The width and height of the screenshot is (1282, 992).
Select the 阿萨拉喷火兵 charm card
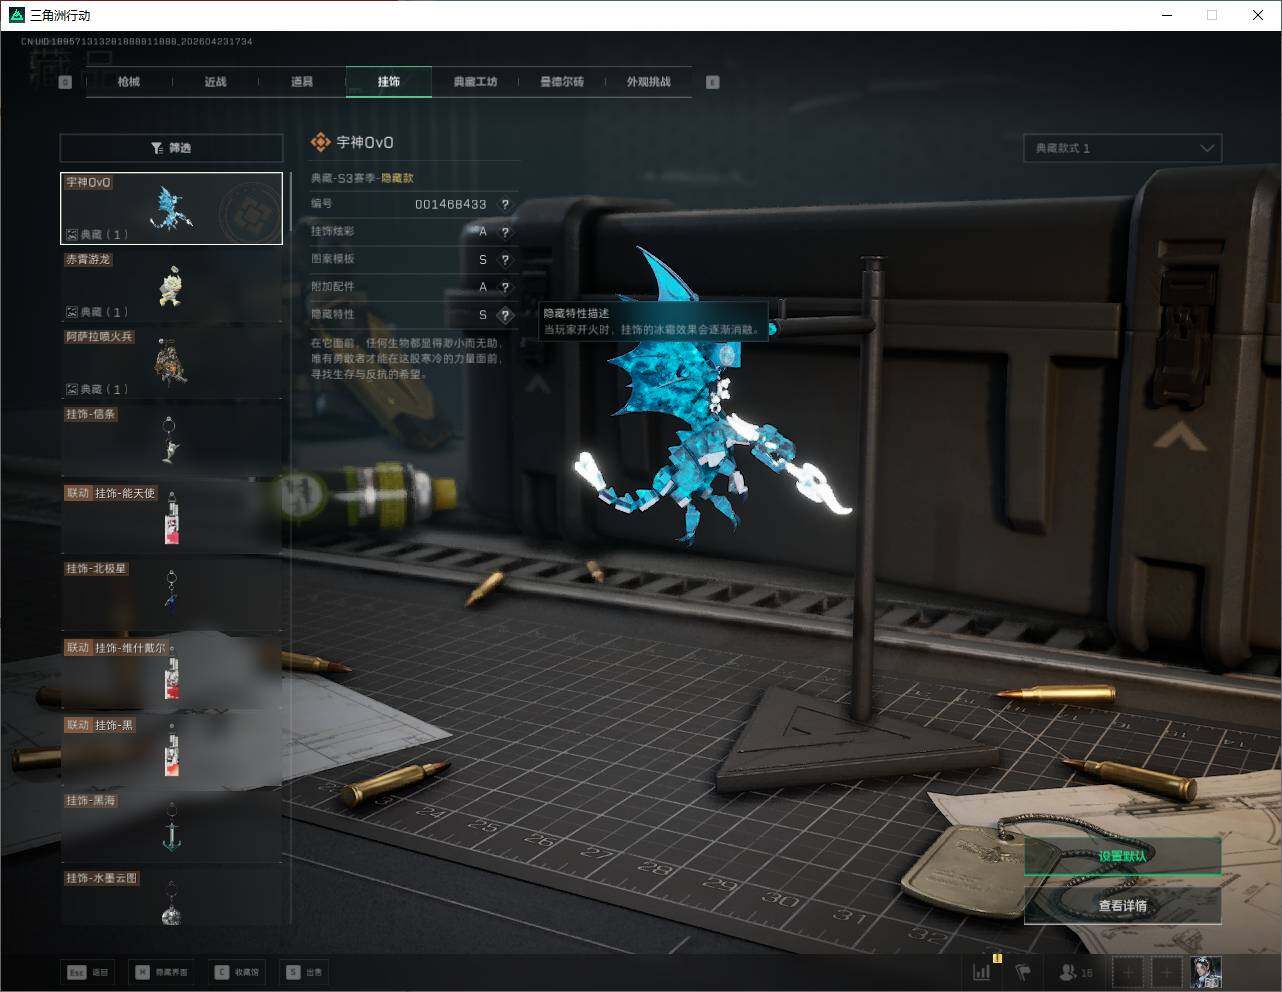tap(171, 362)
